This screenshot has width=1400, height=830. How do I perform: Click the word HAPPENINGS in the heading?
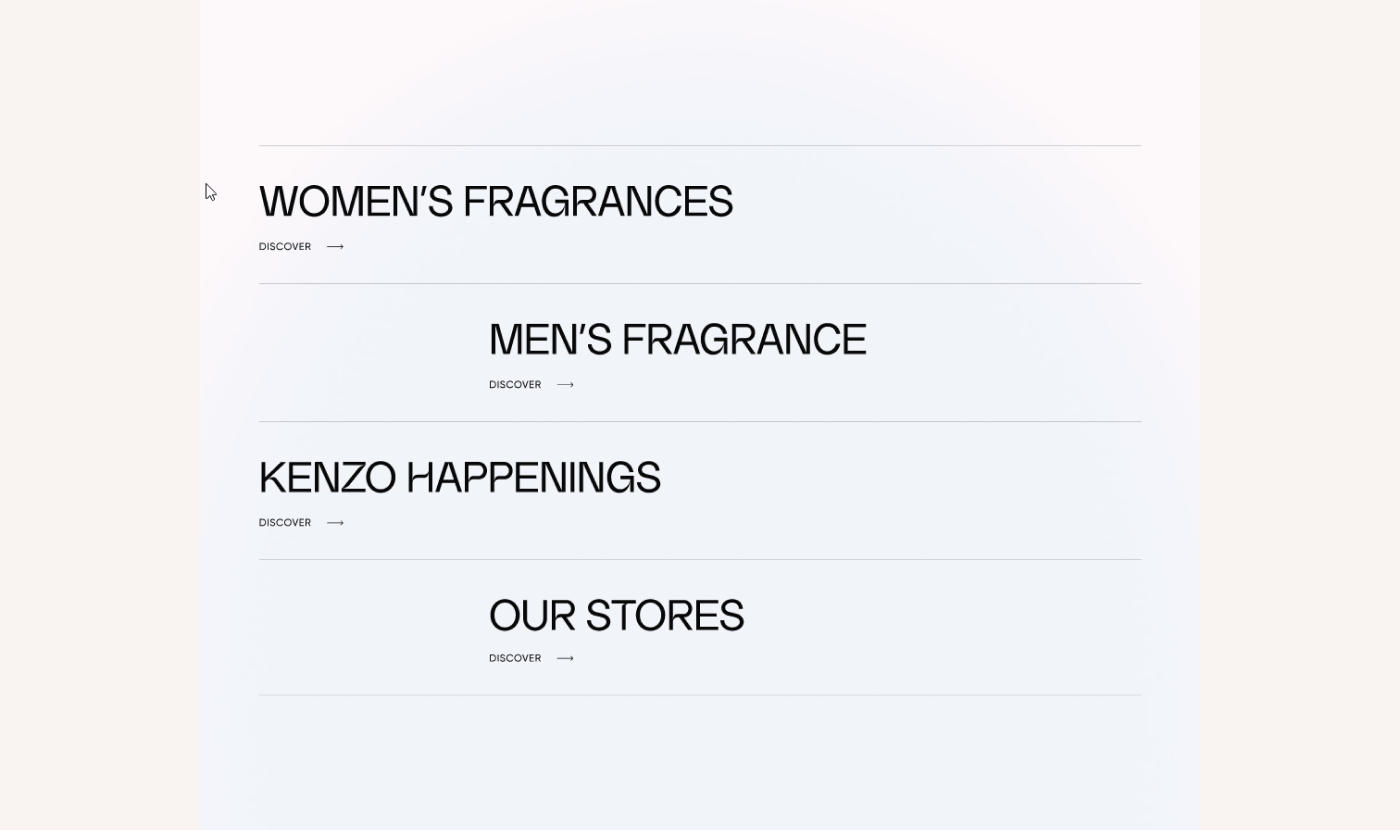pyautogui.click(x=534, y=478)
